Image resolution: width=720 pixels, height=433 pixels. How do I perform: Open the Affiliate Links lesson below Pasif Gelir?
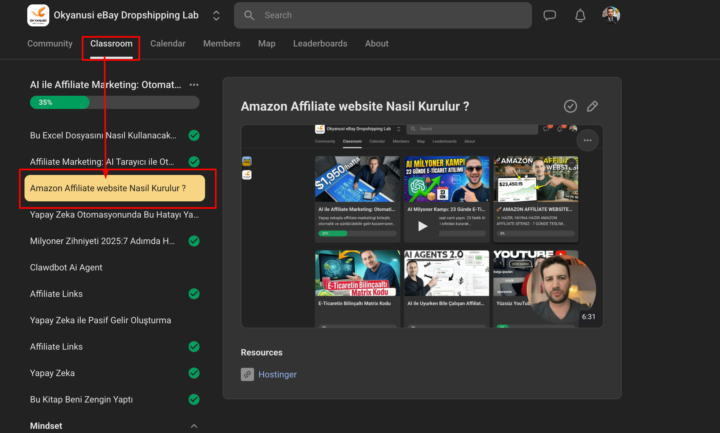(x=56, y=347)
